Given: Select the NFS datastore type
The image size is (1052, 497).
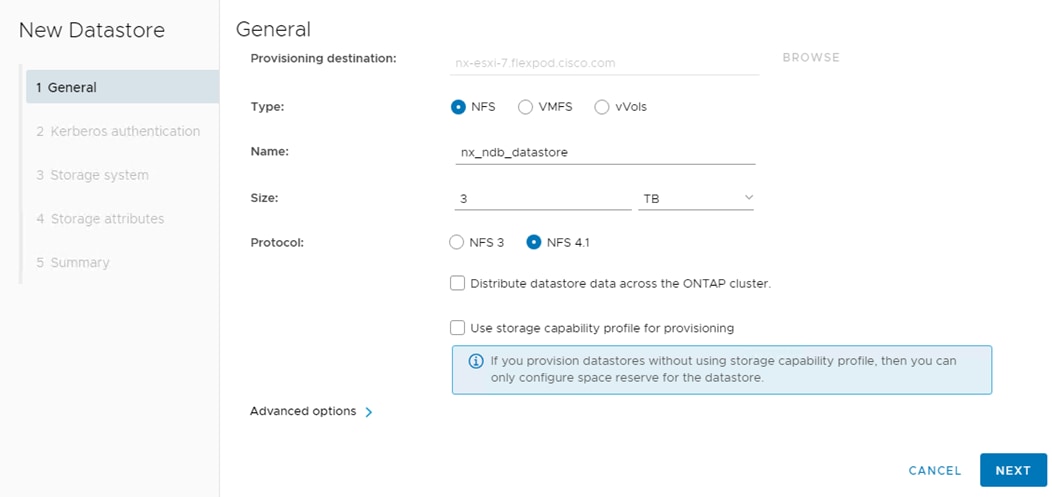Looking at the screenshot, I should point(459,107).
